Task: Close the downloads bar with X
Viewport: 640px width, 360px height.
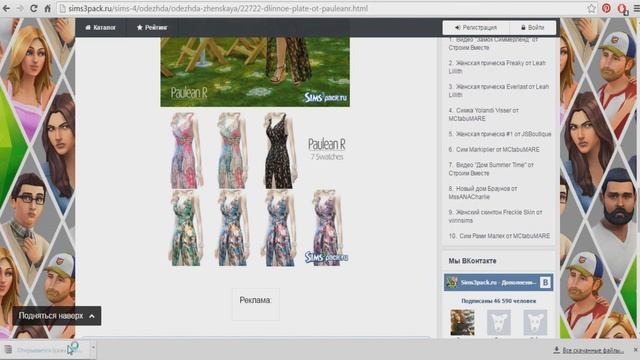Action: point(636,350)
